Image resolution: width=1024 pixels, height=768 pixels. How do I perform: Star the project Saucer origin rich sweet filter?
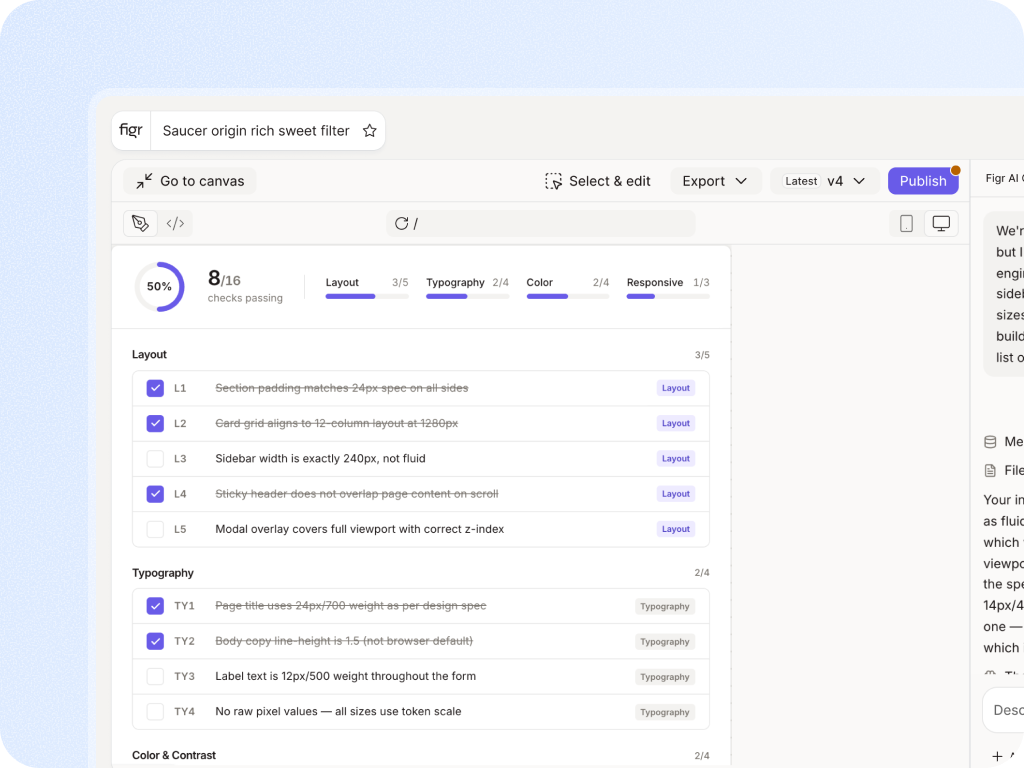370,131
